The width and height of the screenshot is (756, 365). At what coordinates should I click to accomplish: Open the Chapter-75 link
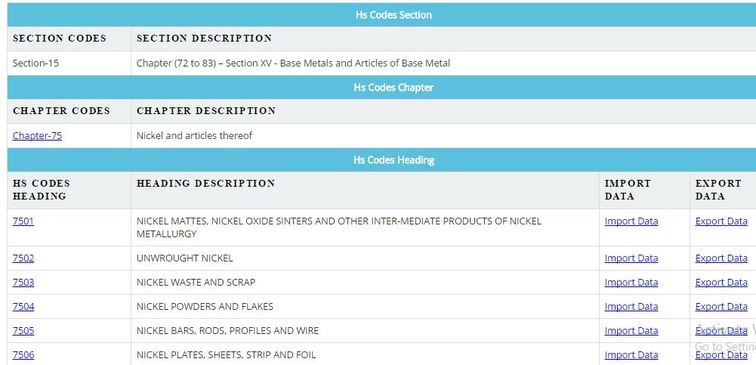(37, 135)
